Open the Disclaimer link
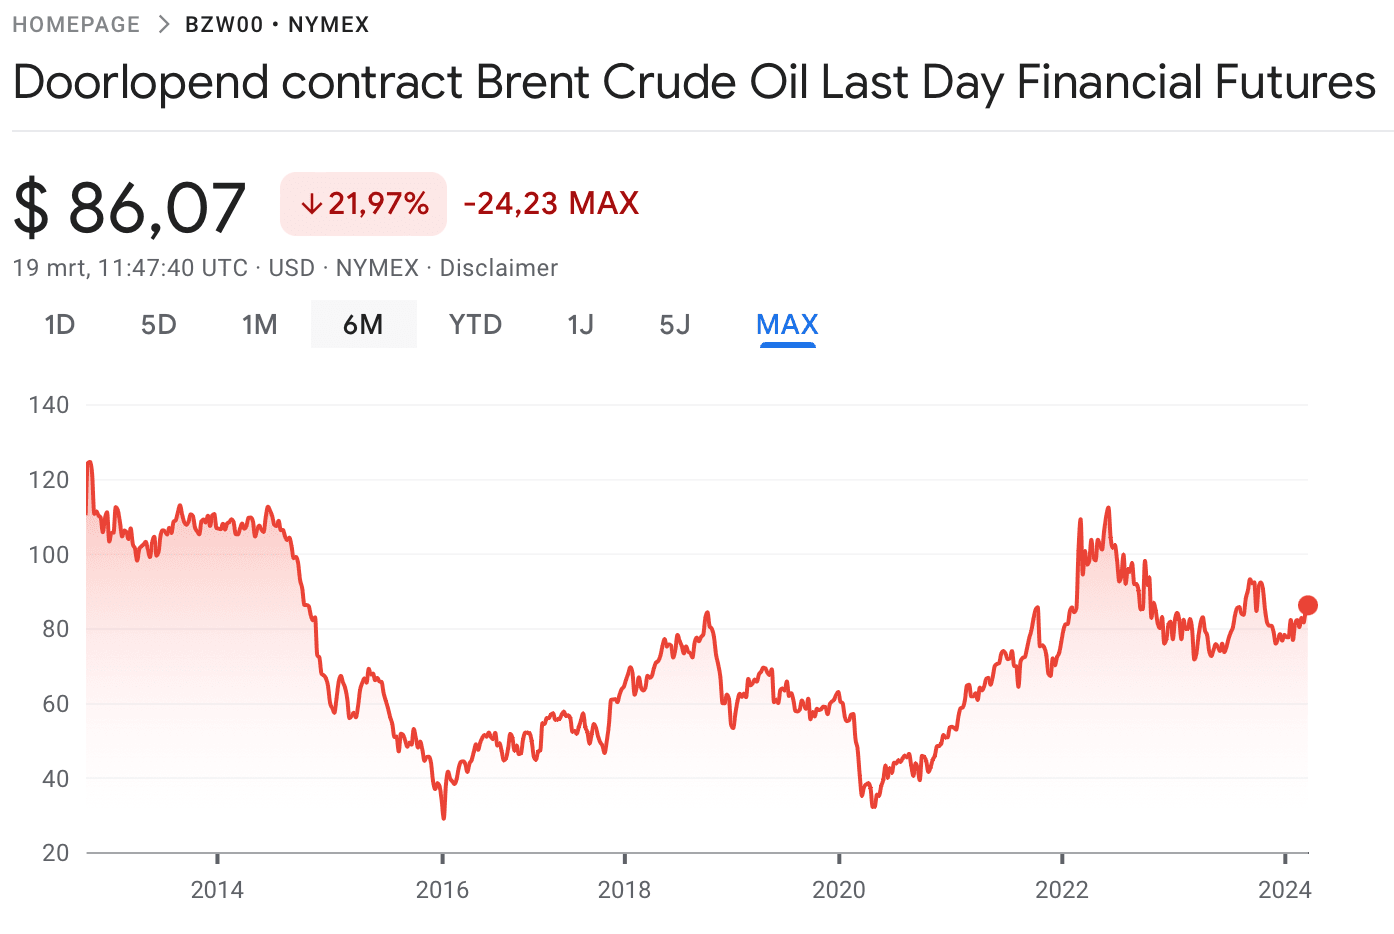 [498, 268]
